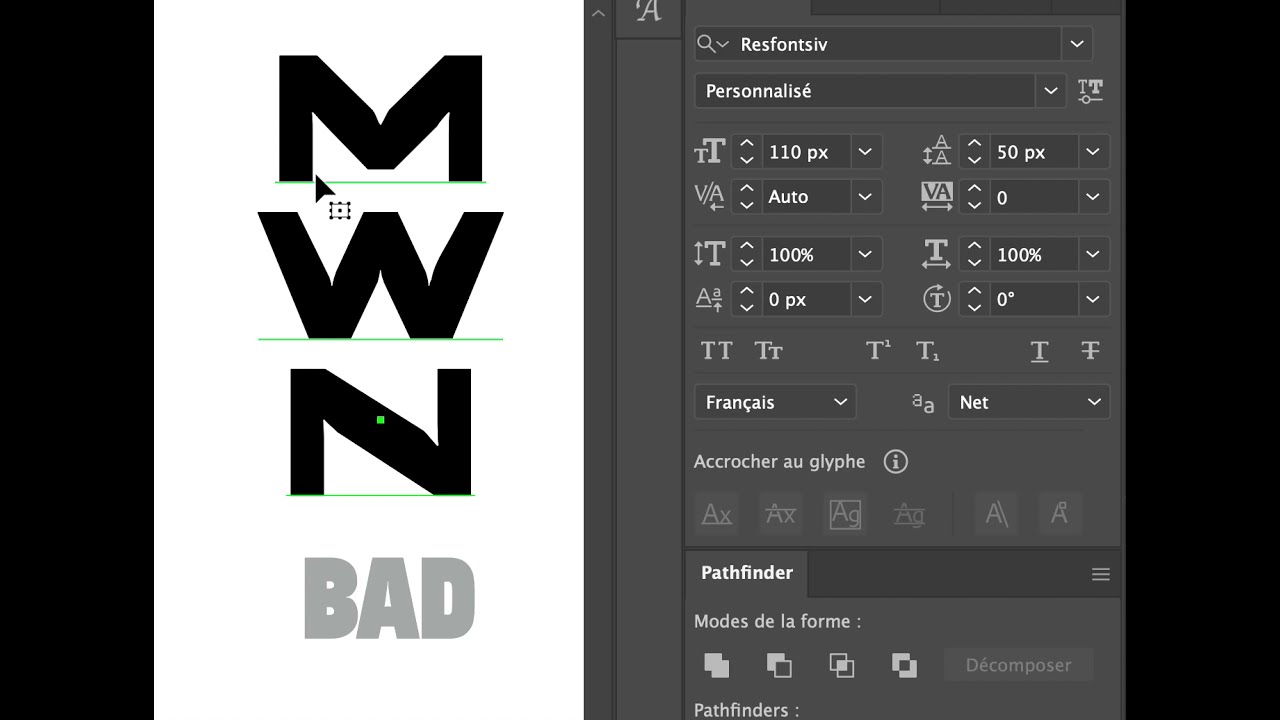Open the vertical scale 100% dropdown
This screenshot has height=720, width=1280.
(865, 255)
